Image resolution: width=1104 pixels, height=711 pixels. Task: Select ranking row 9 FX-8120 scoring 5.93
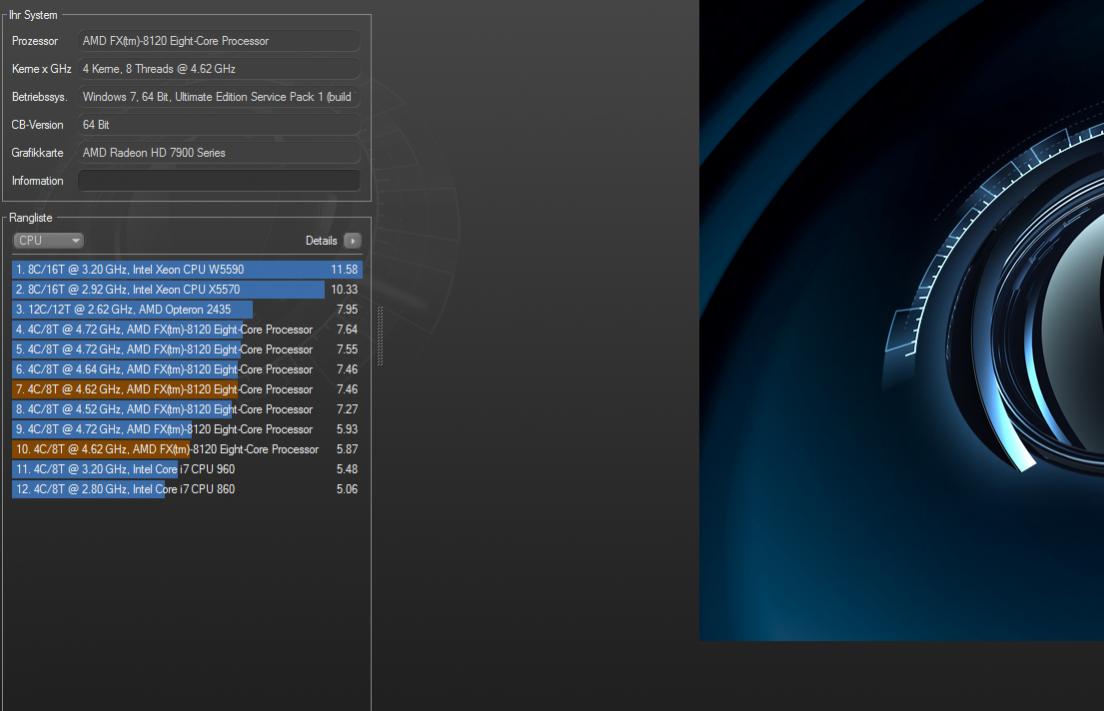(x=187, y=429)
